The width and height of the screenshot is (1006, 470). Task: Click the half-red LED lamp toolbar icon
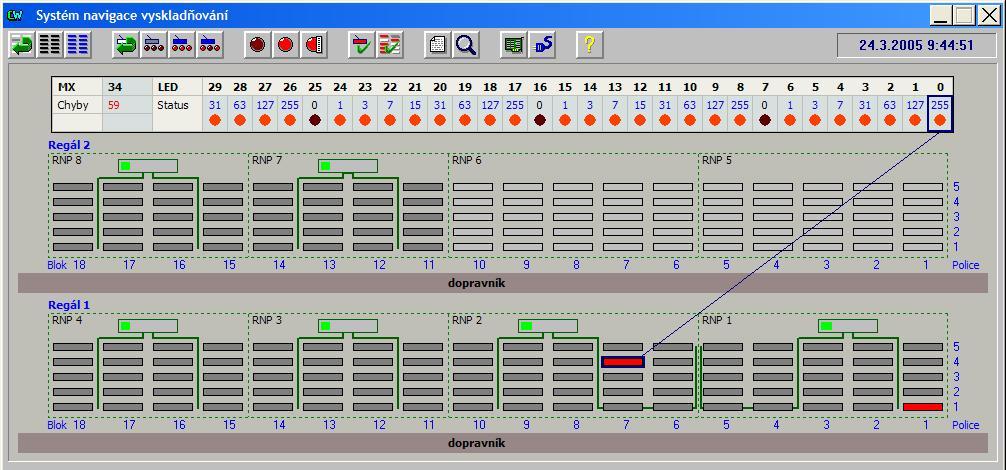click(312, 45)
